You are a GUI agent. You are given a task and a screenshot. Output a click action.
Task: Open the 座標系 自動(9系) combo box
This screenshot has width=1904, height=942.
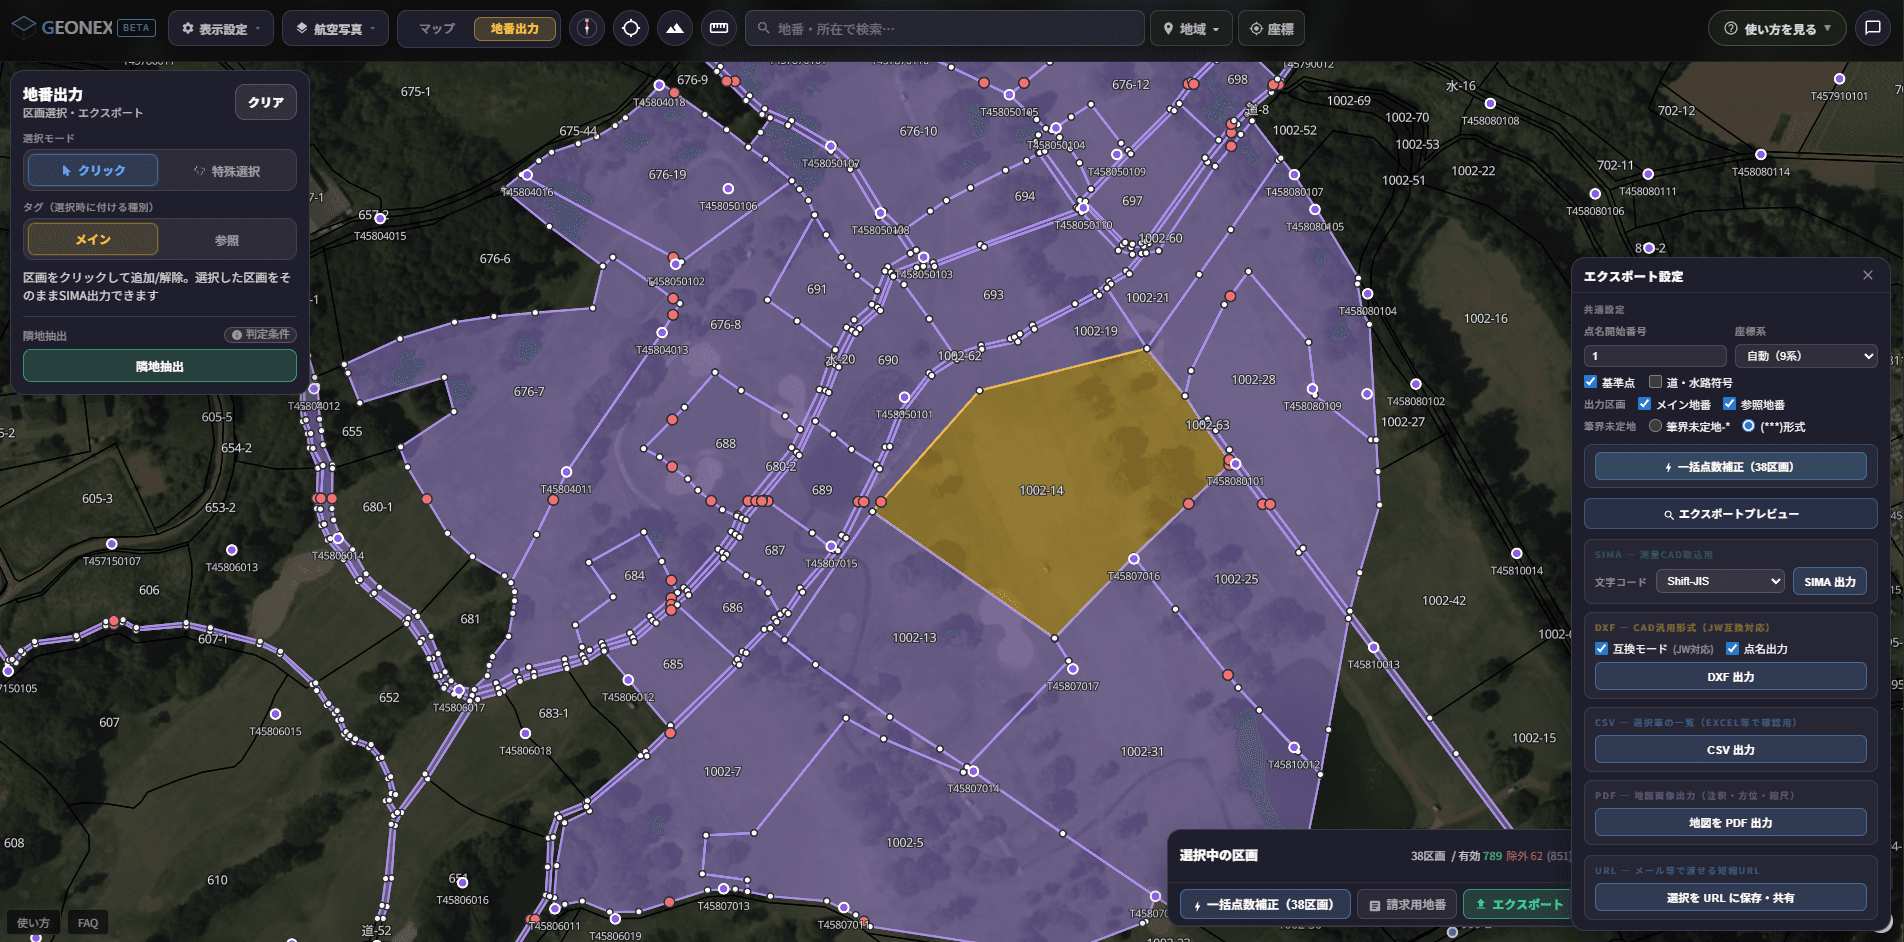[x=1806, y=356]
